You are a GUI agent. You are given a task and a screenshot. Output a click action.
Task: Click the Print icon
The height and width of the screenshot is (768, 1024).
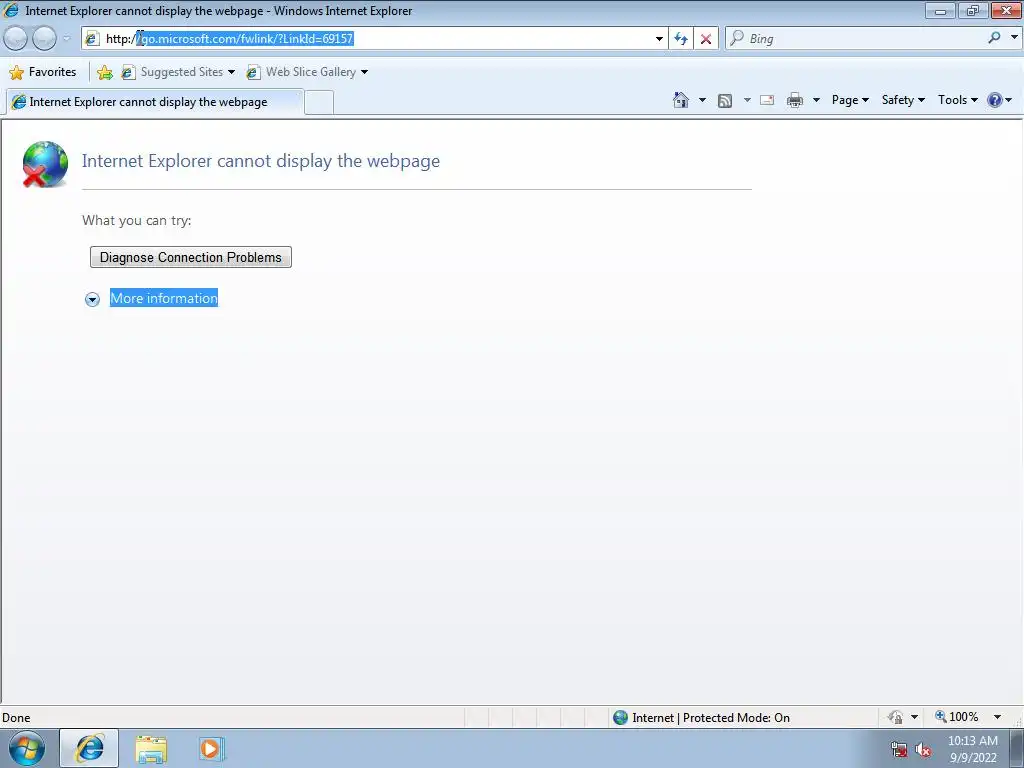(x=795, y=100)
